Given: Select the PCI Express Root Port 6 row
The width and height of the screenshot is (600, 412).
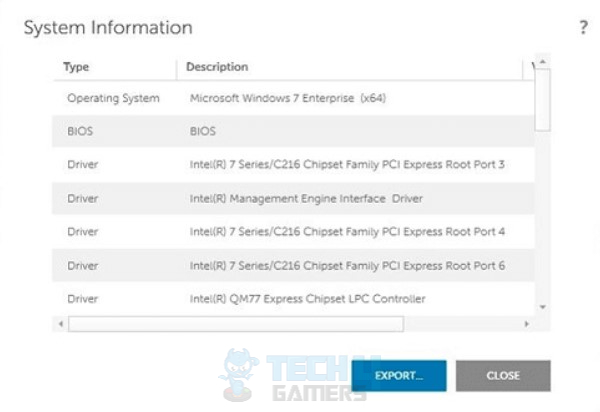Looking at the screenshot, I should [293, 265].
